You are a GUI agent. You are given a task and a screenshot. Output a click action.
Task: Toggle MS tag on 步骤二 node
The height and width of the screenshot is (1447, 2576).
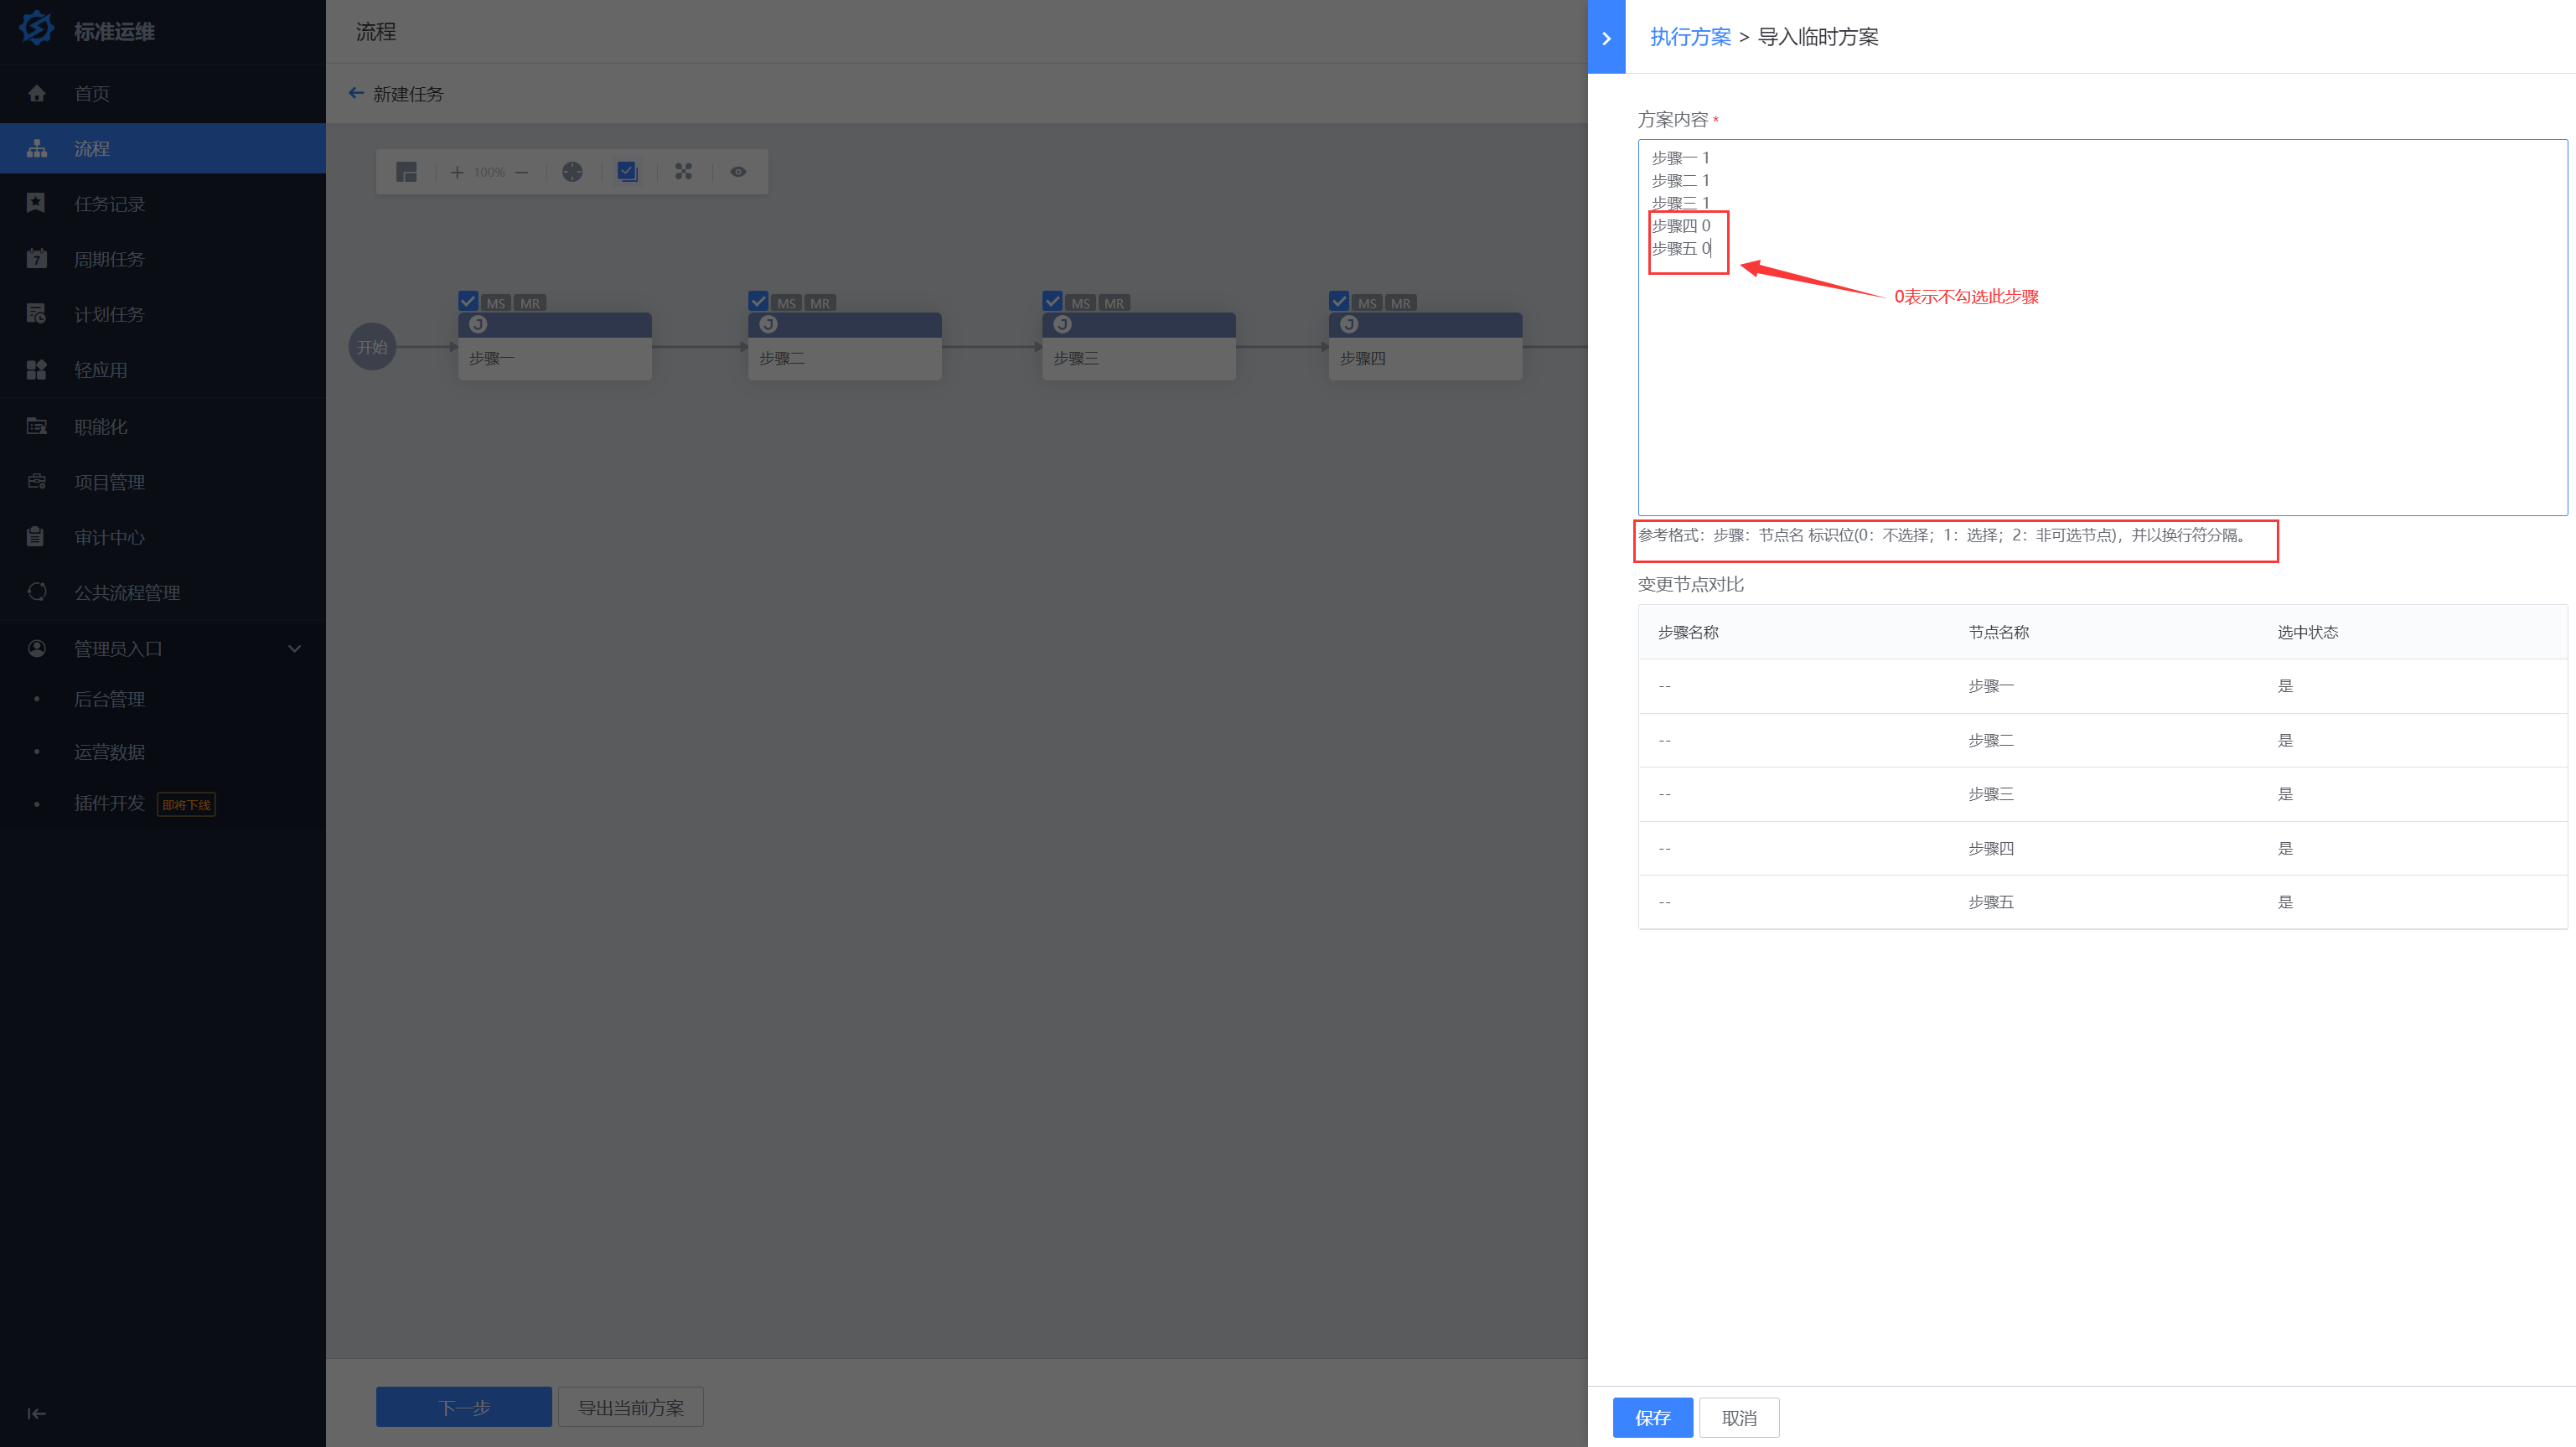[787, 303]
